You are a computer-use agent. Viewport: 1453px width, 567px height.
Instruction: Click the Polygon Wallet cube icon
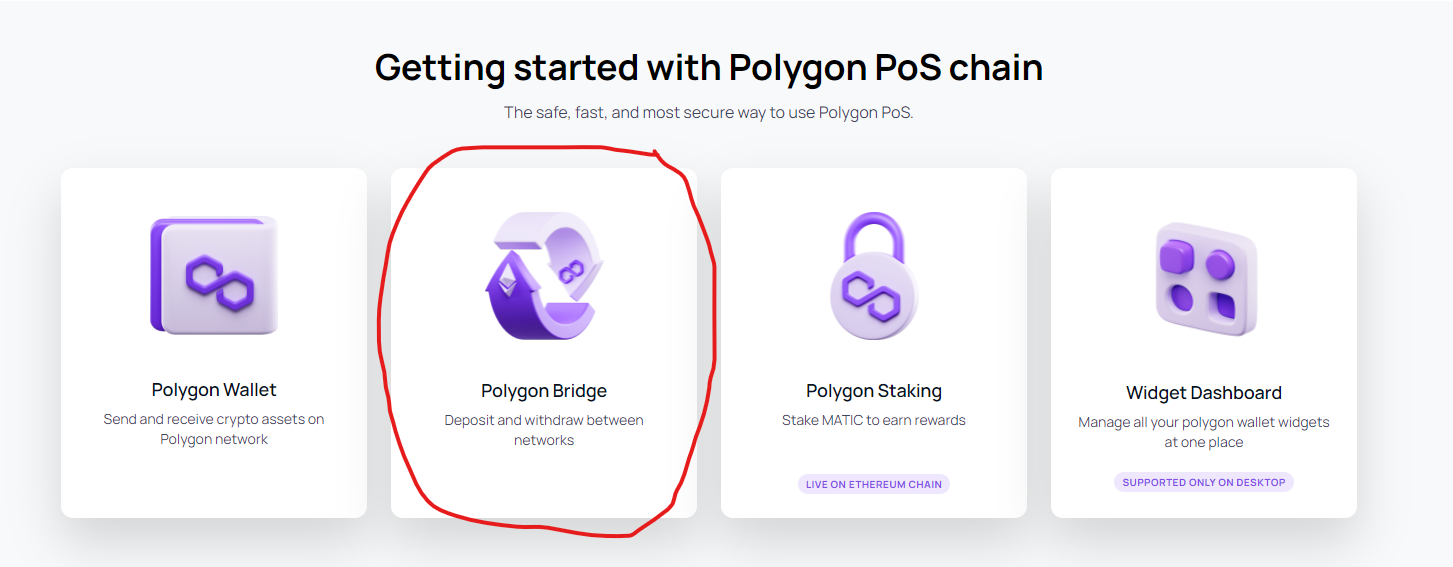pyautogui.click(x=214, y=275)
